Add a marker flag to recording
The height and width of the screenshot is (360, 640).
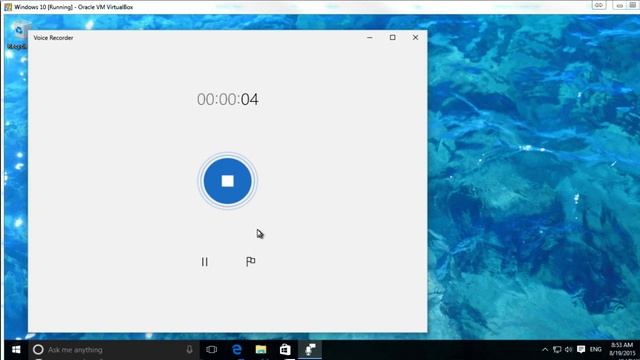[251, 261]
